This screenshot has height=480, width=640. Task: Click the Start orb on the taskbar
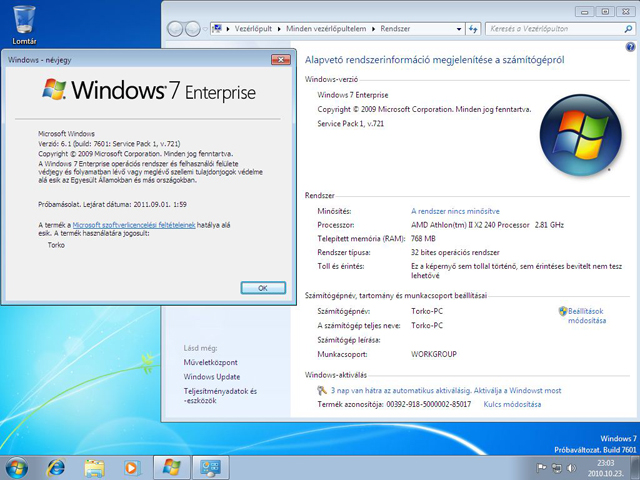pyautogui.click(x=16, y=467)
